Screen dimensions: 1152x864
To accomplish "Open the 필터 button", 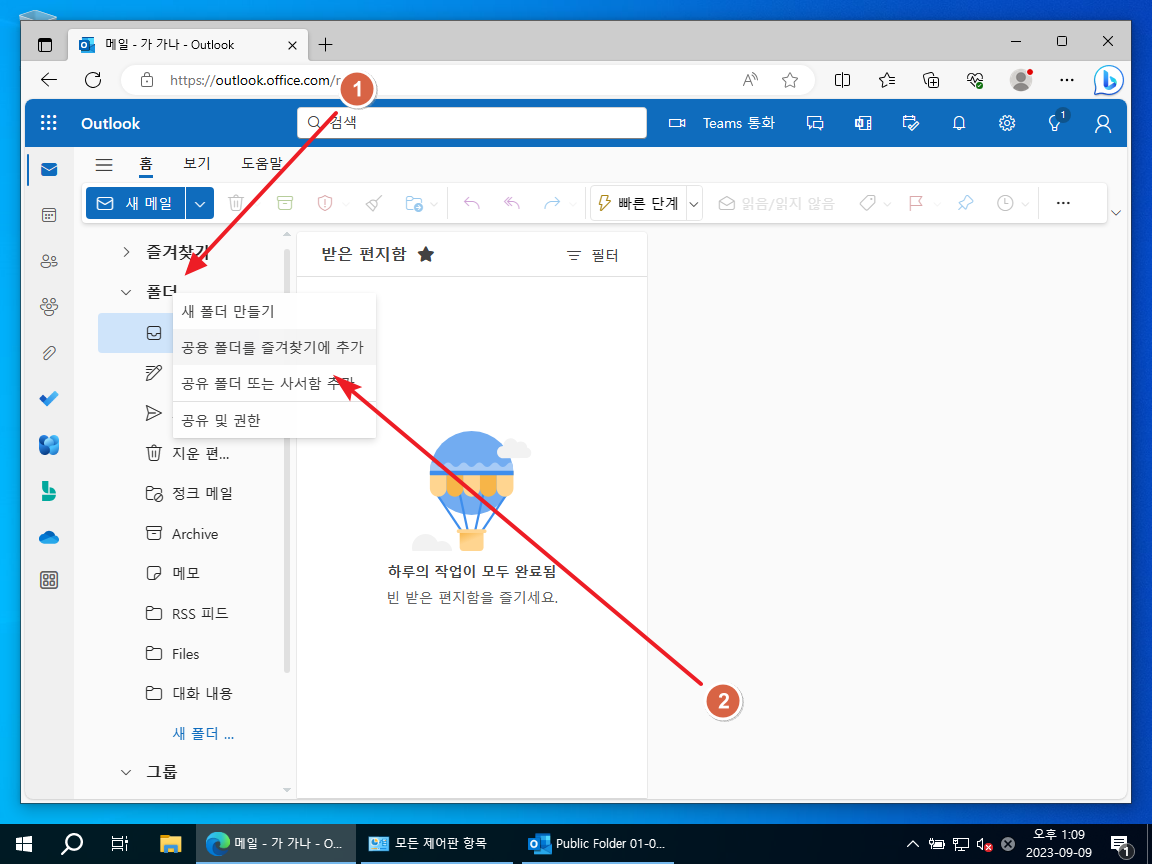I will (592, 256).
